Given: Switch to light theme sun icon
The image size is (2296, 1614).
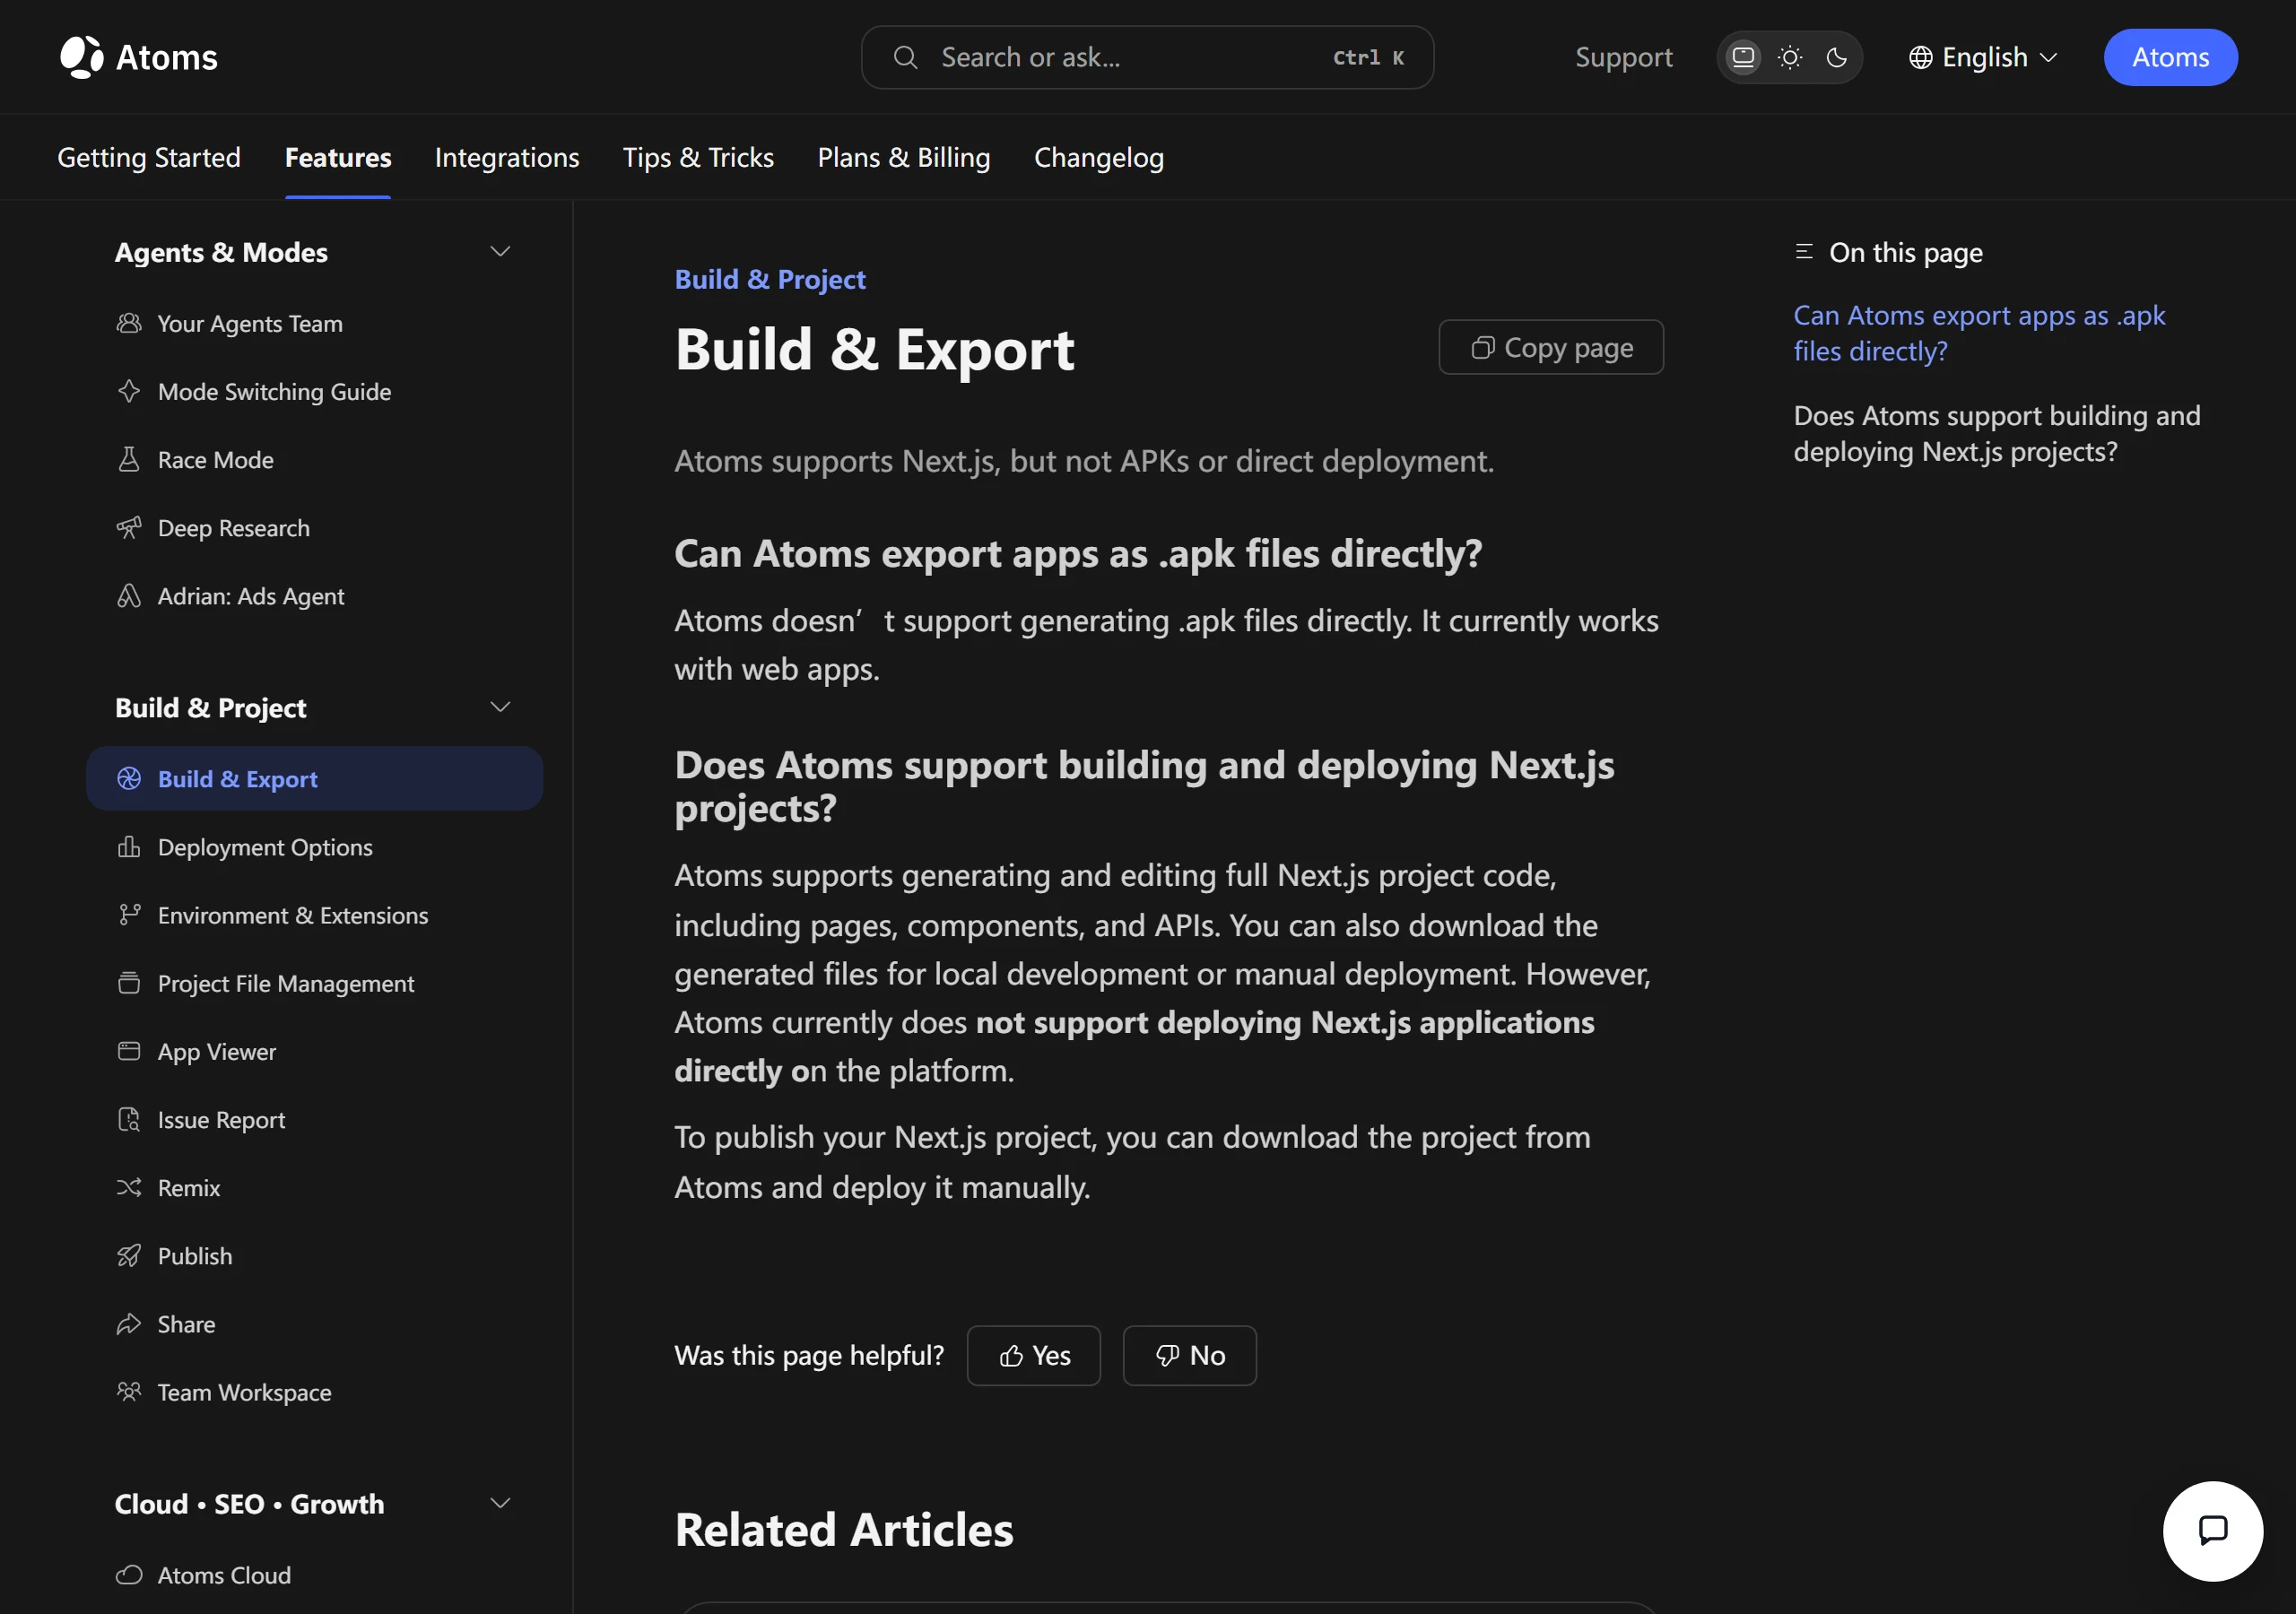Looking at the screenshot, I should click(x=1790, y=57).
